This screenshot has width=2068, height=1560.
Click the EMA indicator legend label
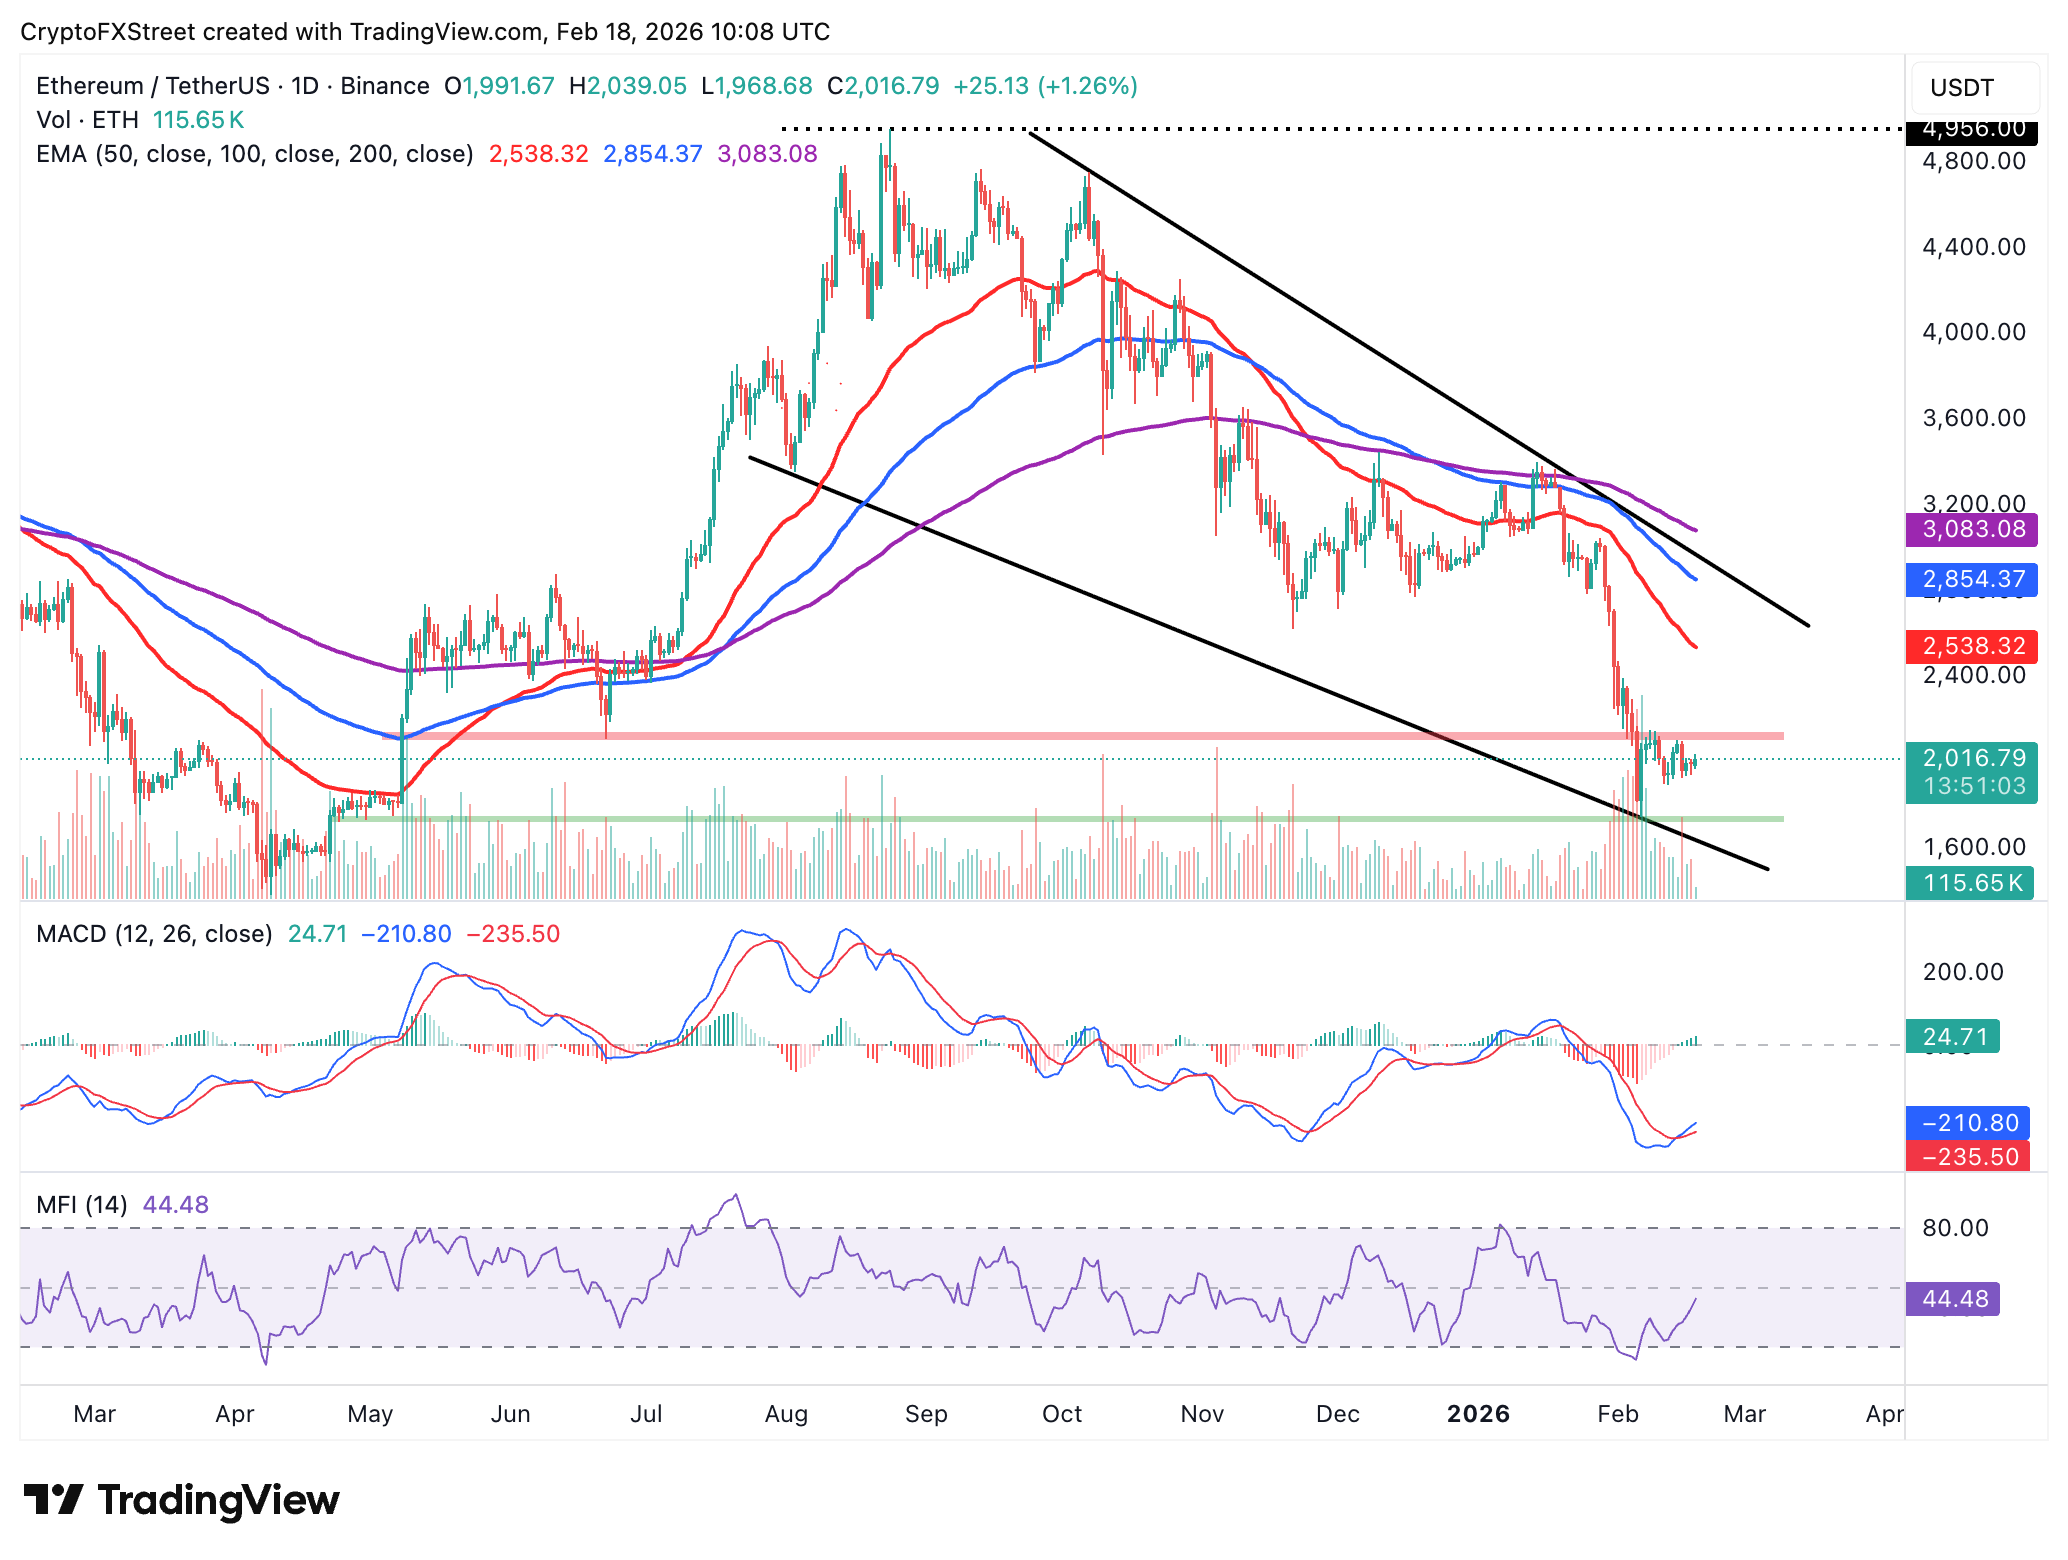[x=254, y=154]
